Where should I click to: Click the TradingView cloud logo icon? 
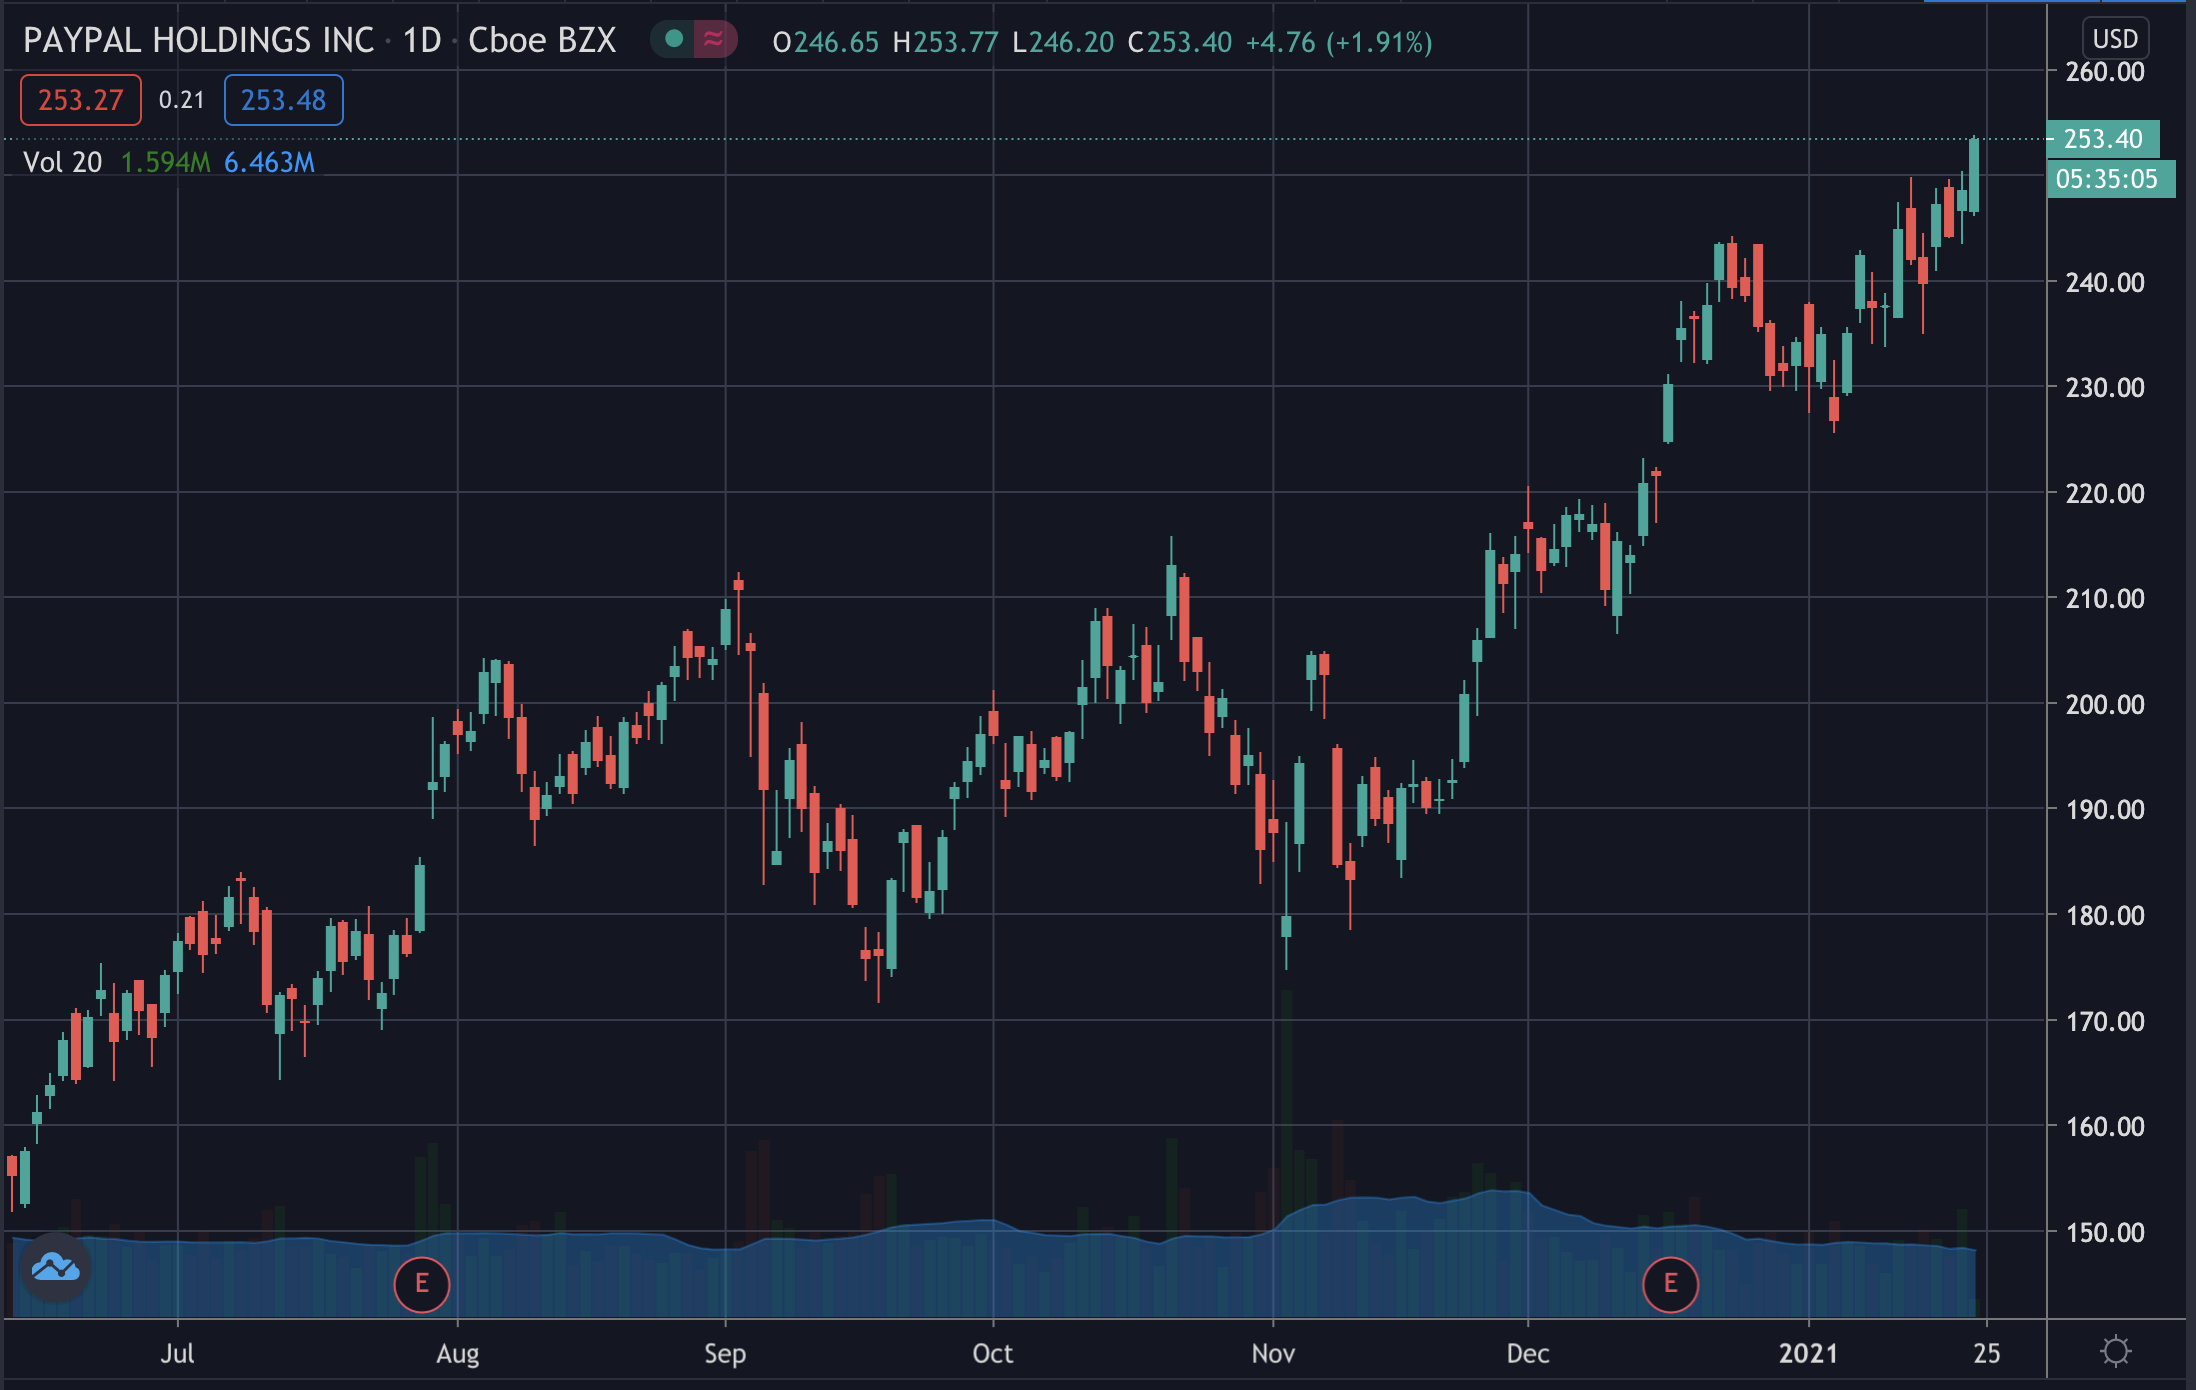[56, 1268]
